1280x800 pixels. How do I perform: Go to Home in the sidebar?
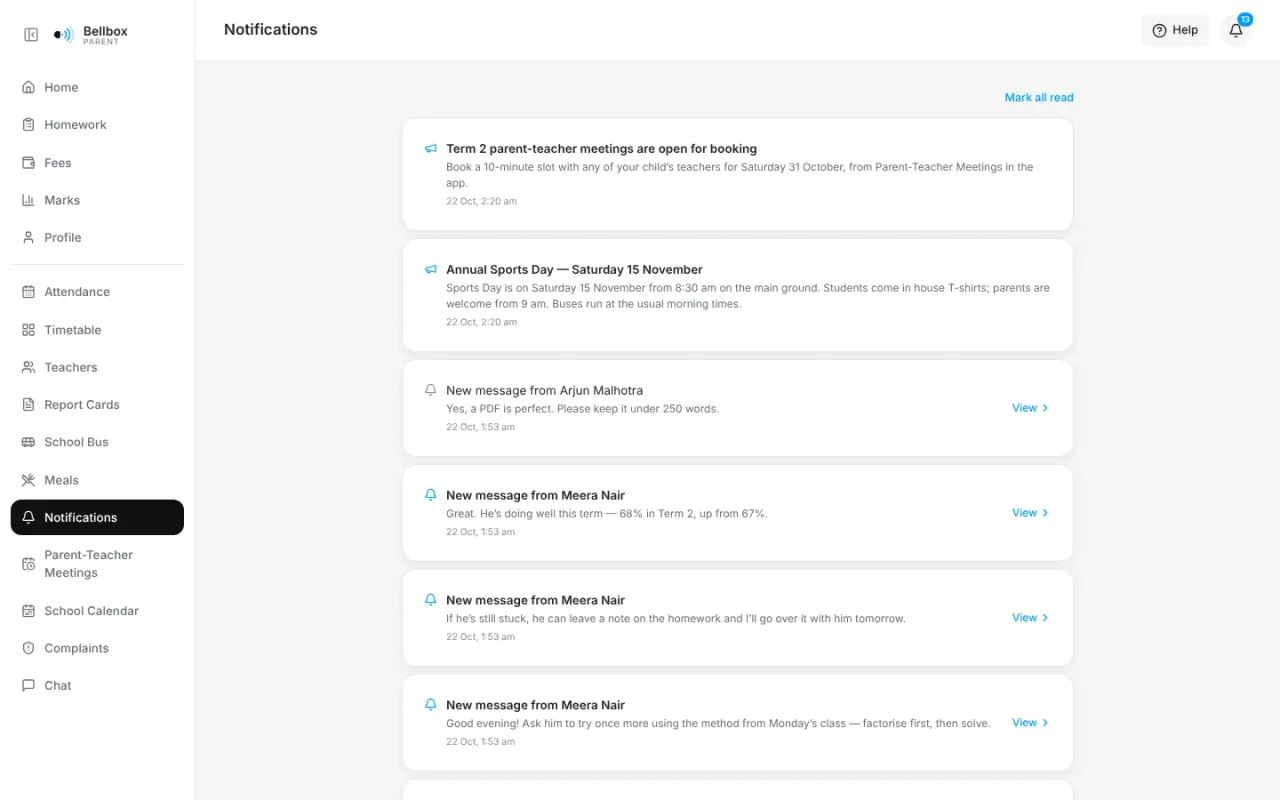click(97, 87)
